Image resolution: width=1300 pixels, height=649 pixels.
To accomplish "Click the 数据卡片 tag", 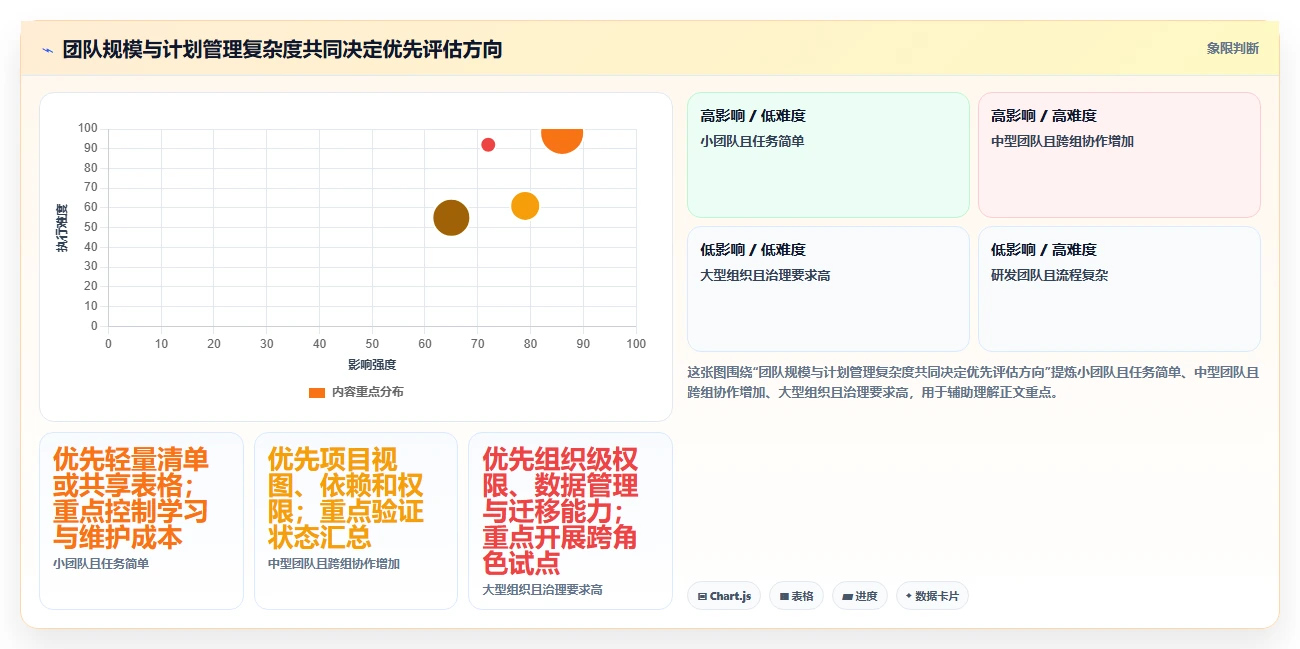I will point(932,596).
